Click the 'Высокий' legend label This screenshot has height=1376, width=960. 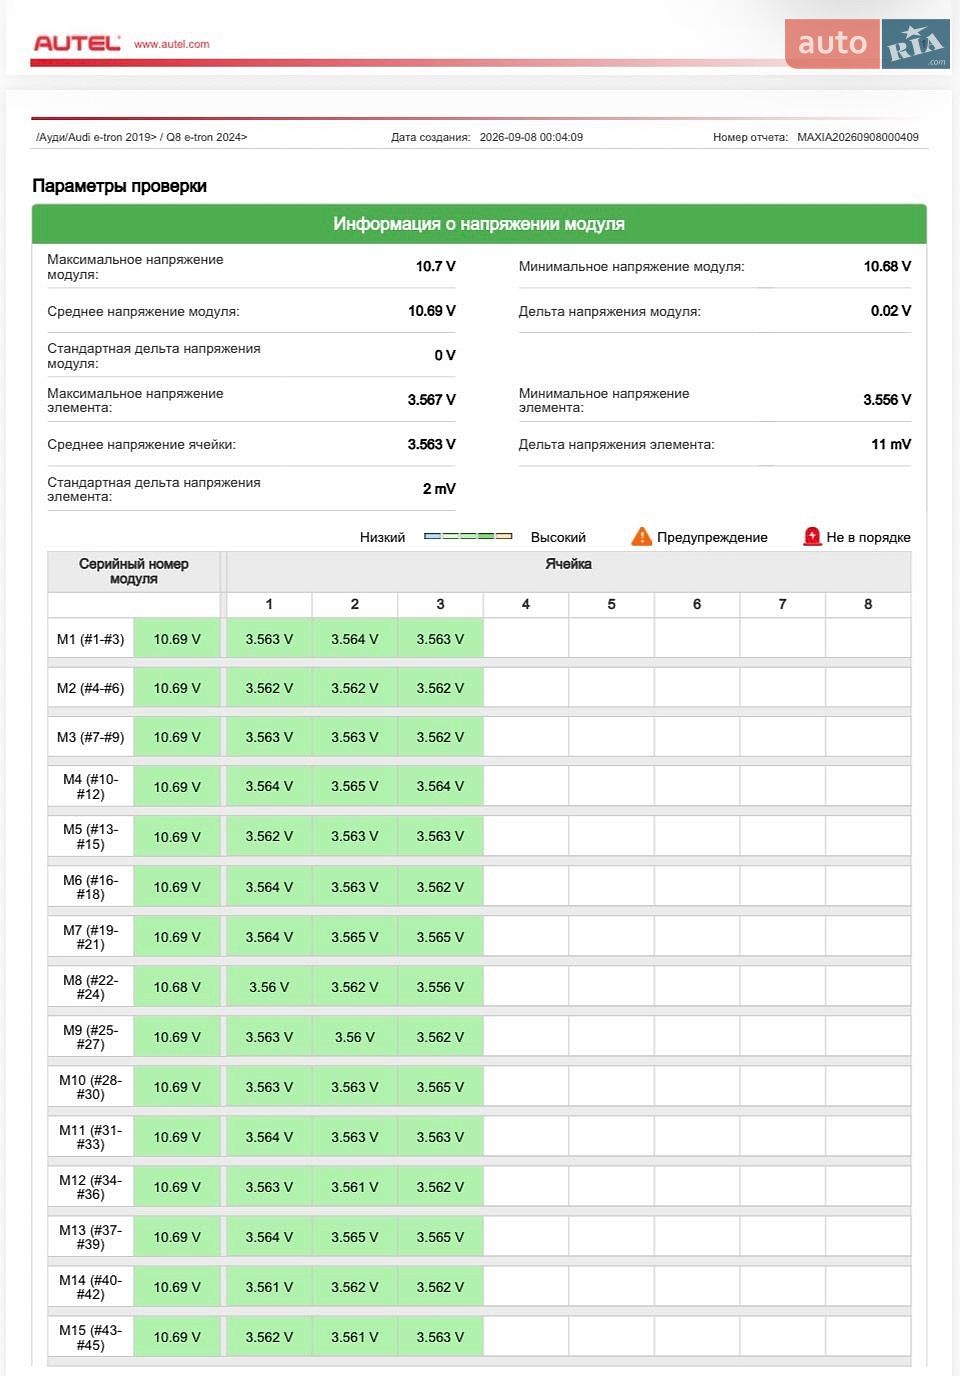[x=558, y=537]
